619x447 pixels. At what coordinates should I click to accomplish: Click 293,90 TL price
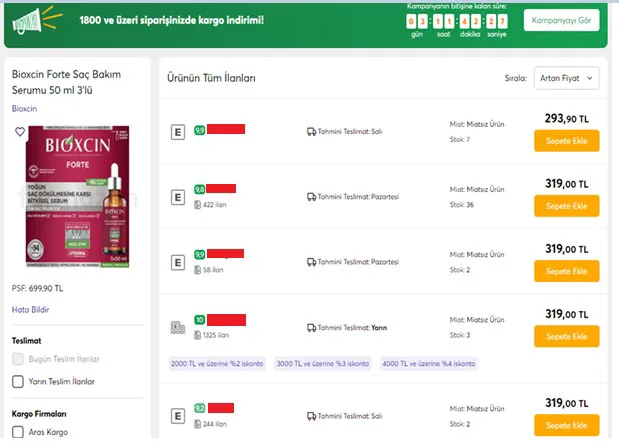click(566, 118)
